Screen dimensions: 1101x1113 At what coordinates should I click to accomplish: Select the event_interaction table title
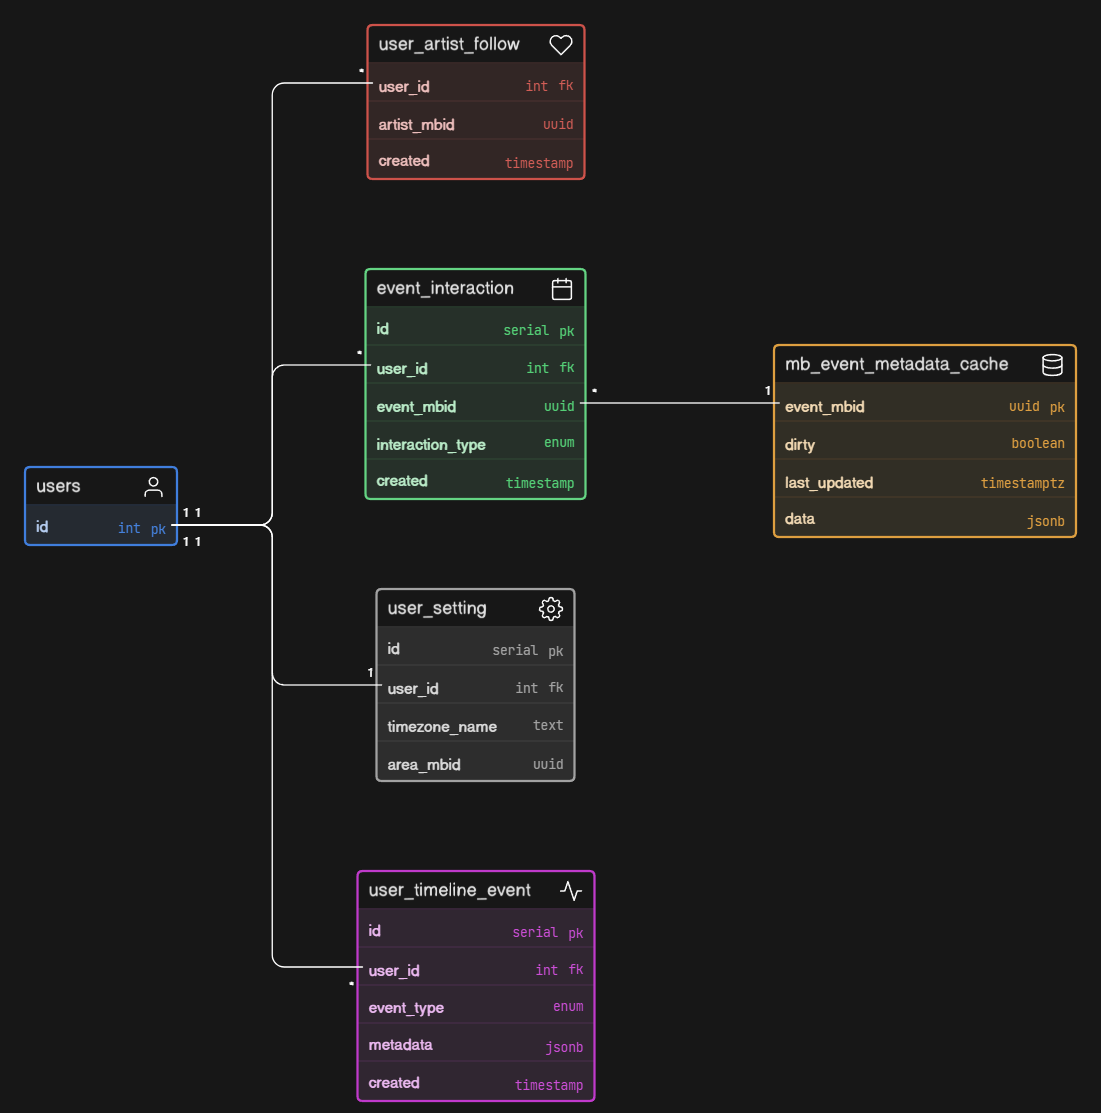point(445,289)
